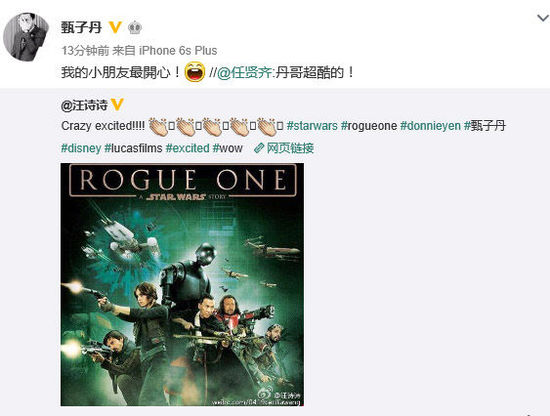The image size is (550, 416).
Task: Click the last clapping hands emoji
Action: point(267,127)
